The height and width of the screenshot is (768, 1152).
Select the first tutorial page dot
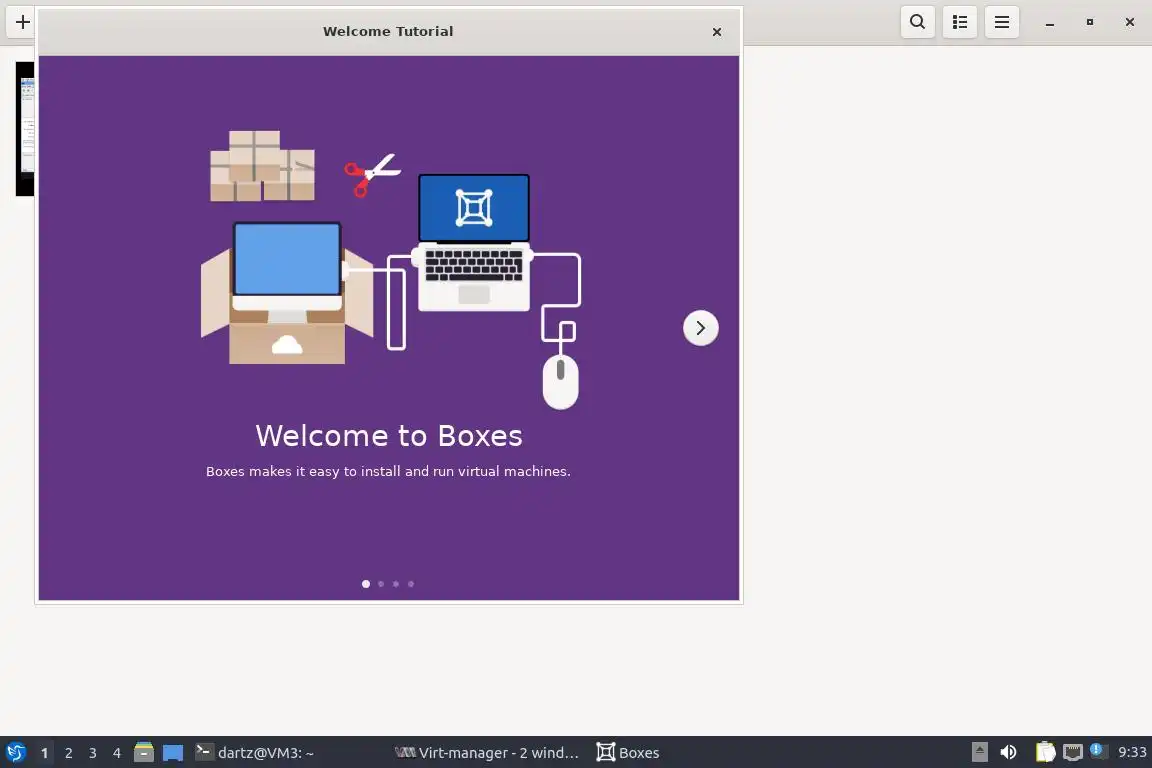coord(366,584)
